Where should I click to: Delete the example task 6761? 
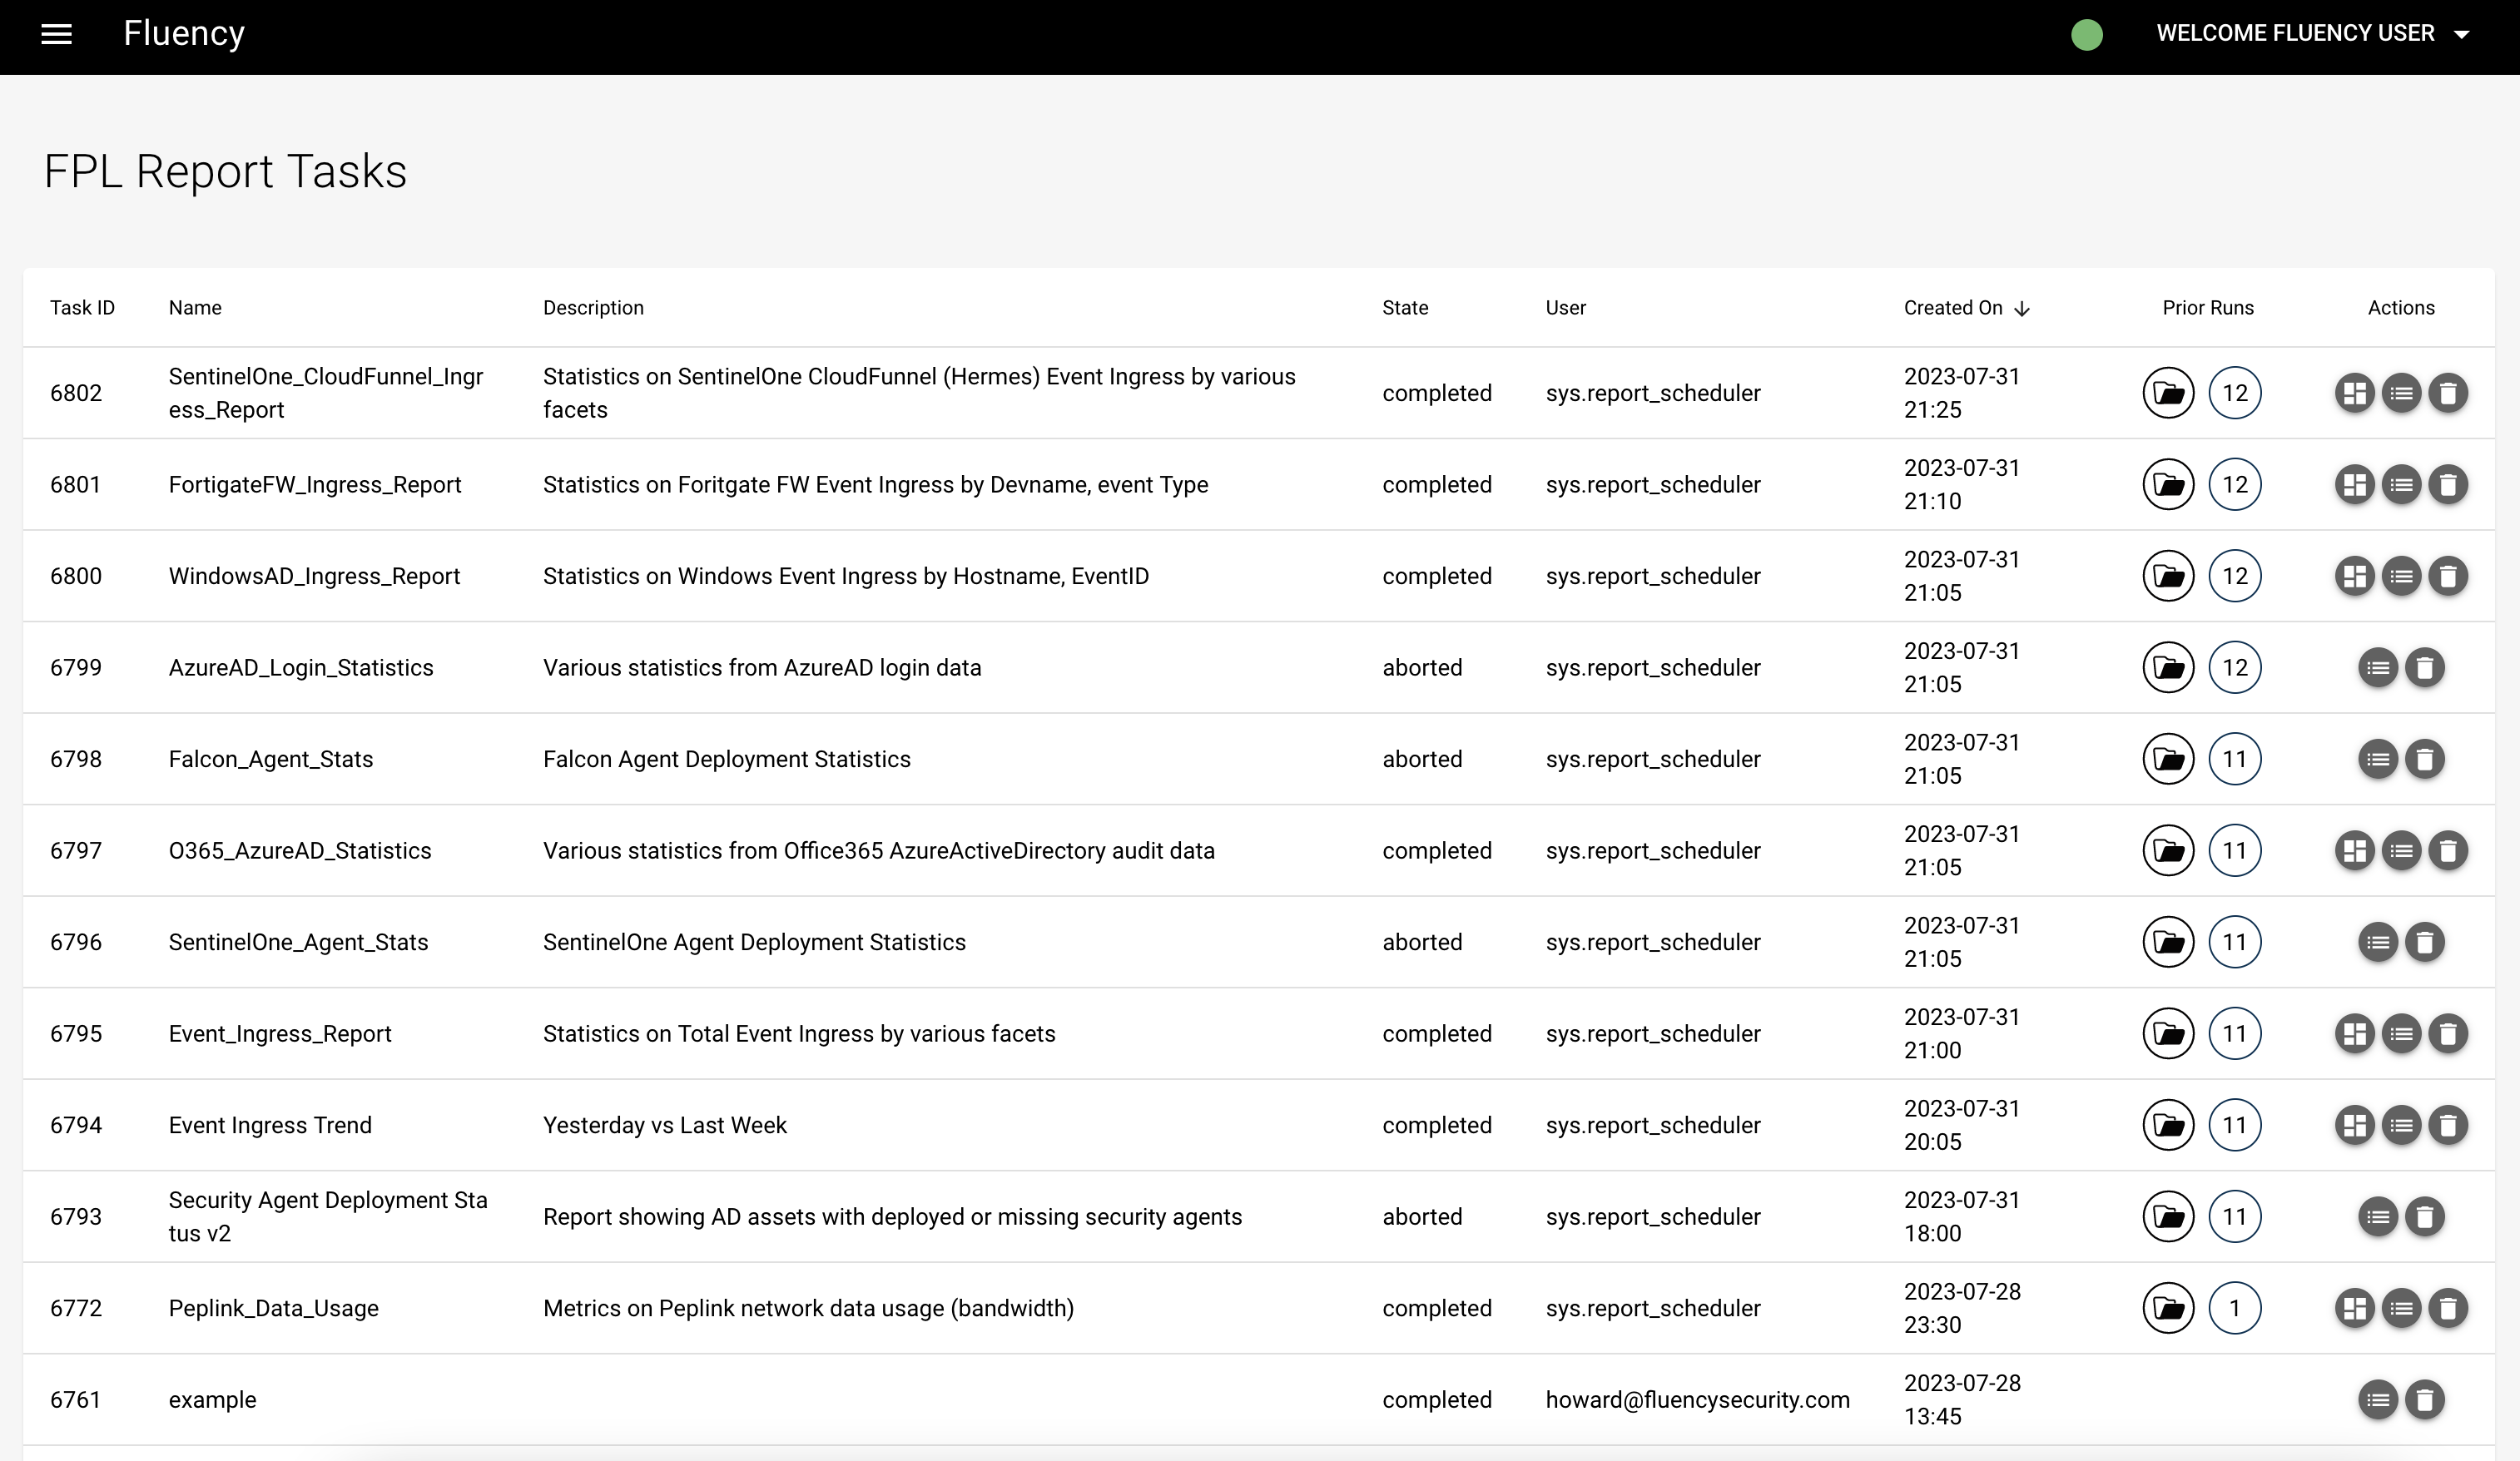coord(2424,1400)
